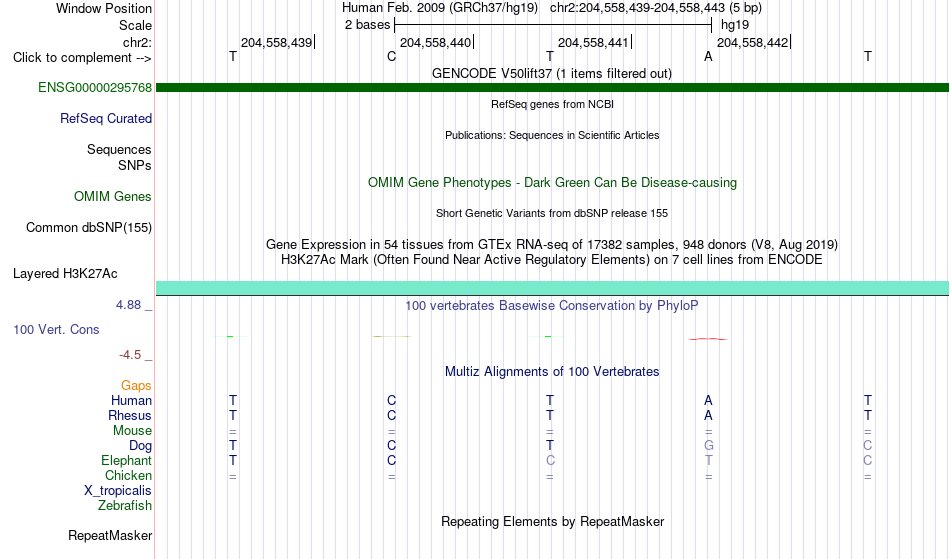950x559 pixels.
Task: Click the Layered H3K27Ac track label
Action: tap(65, 274)
